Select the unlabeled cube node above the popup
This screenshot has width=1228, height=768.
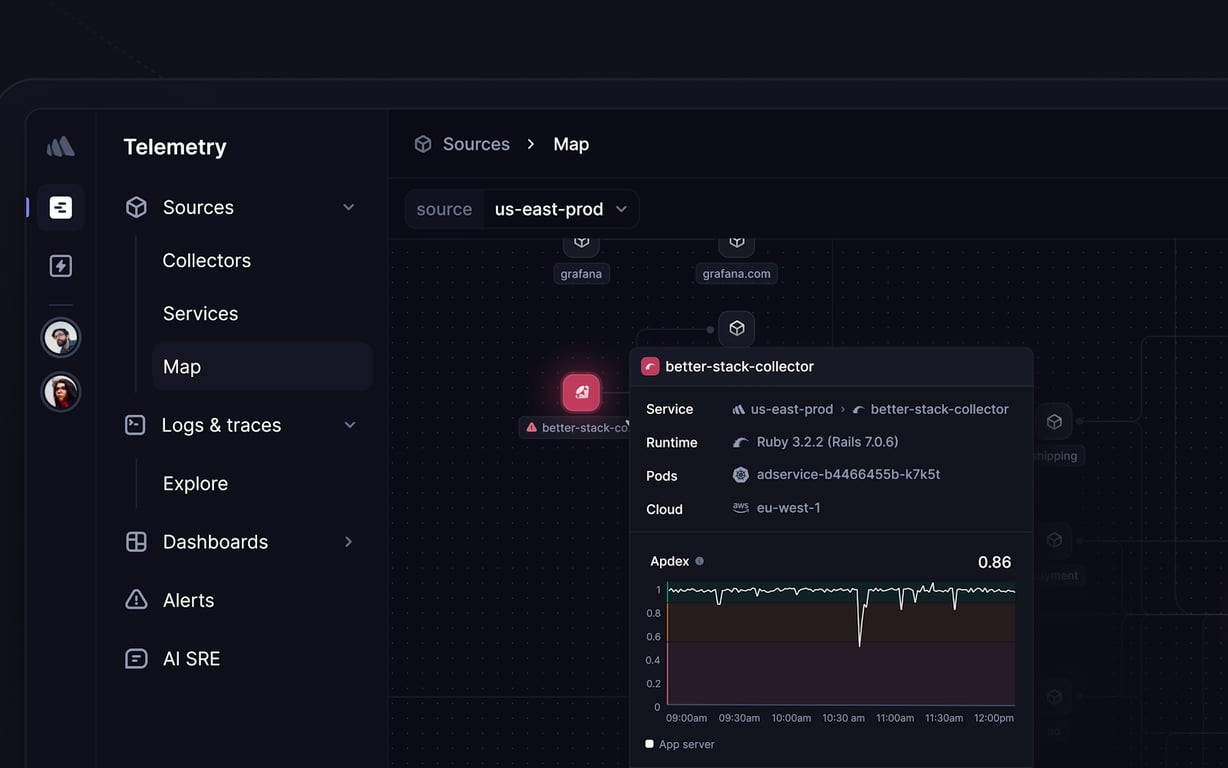(x=737, y=328)
